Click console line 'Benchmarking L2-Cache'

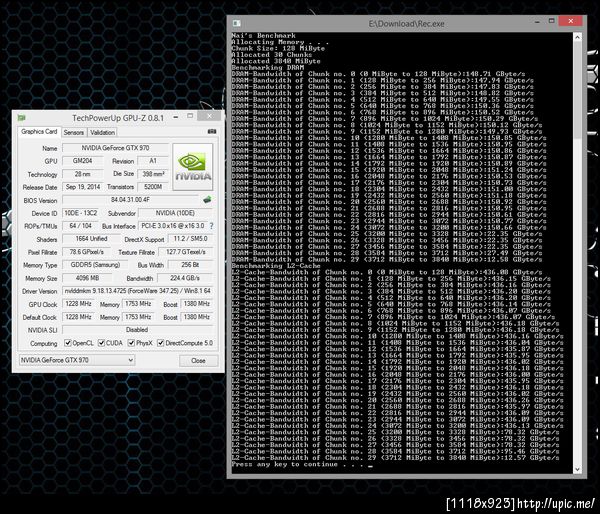pyautogui.click(x=276, y=266)
